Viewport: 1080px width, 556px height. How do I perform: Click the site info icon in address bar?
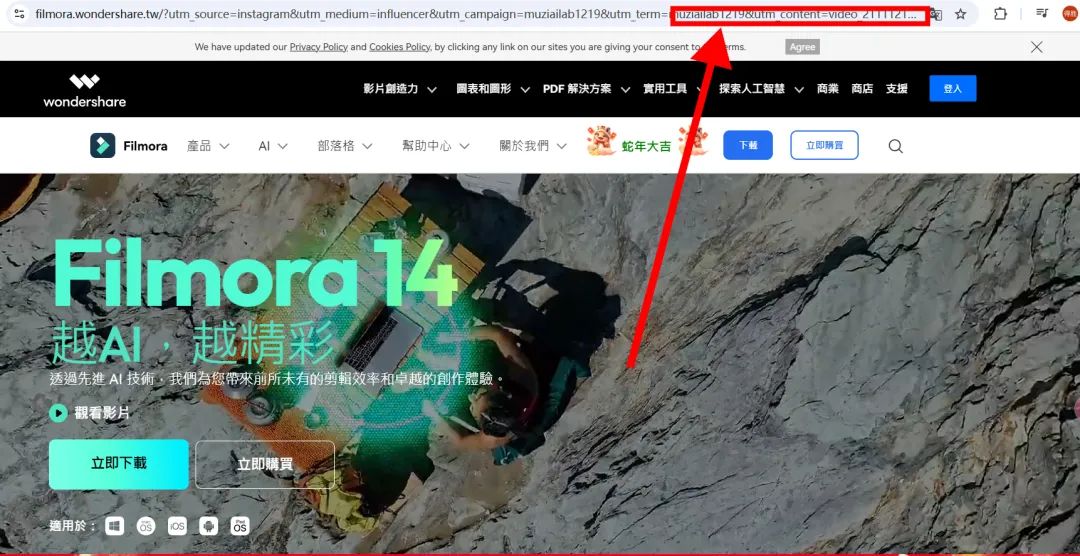19,14
